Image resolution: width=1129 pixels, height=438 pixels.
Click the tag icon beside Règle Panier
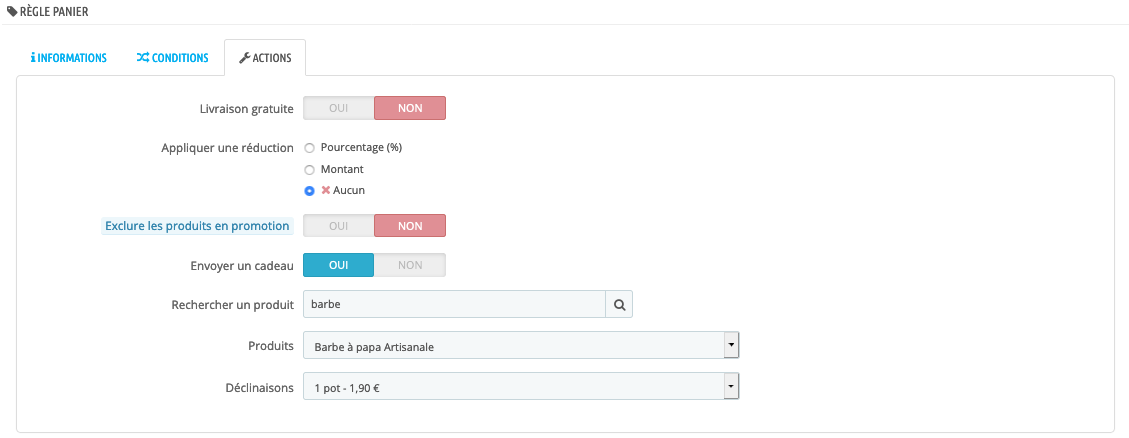tap(12, 12)
